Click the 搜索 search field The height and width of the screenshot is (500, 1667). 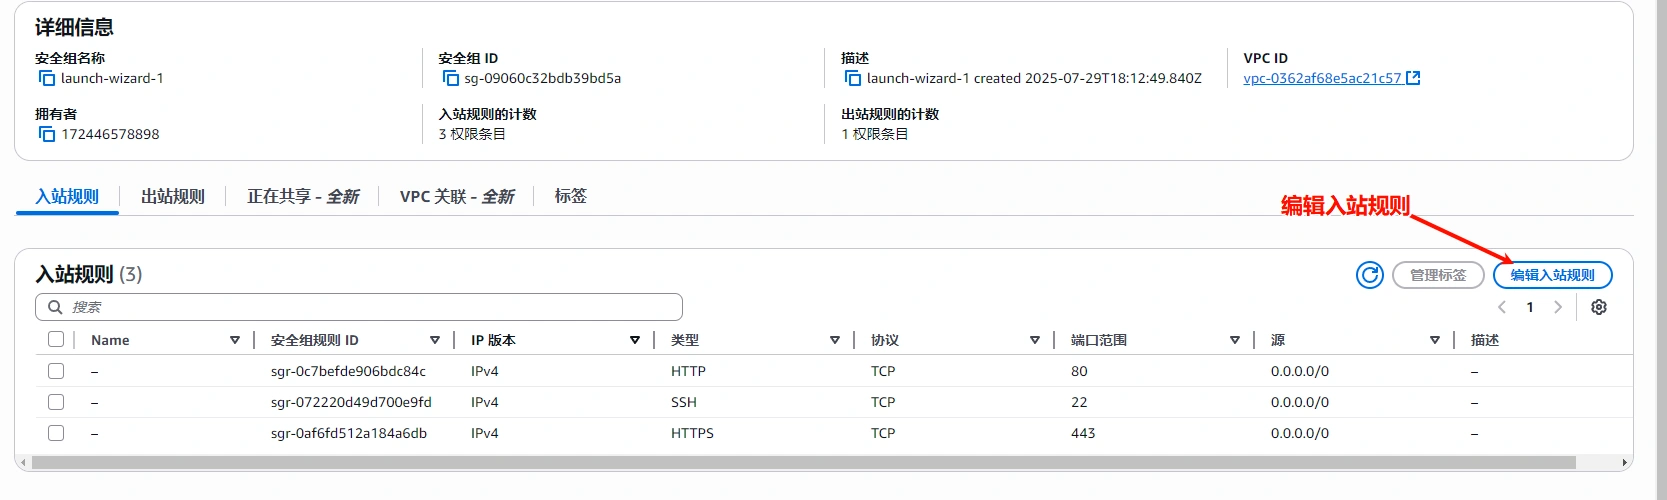[x=360, y=307]
